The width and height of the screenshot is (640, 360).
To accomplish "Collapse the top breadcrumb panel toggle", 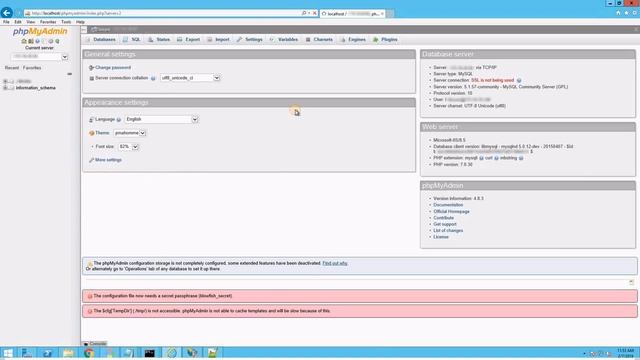I will (x=84, y=29).
